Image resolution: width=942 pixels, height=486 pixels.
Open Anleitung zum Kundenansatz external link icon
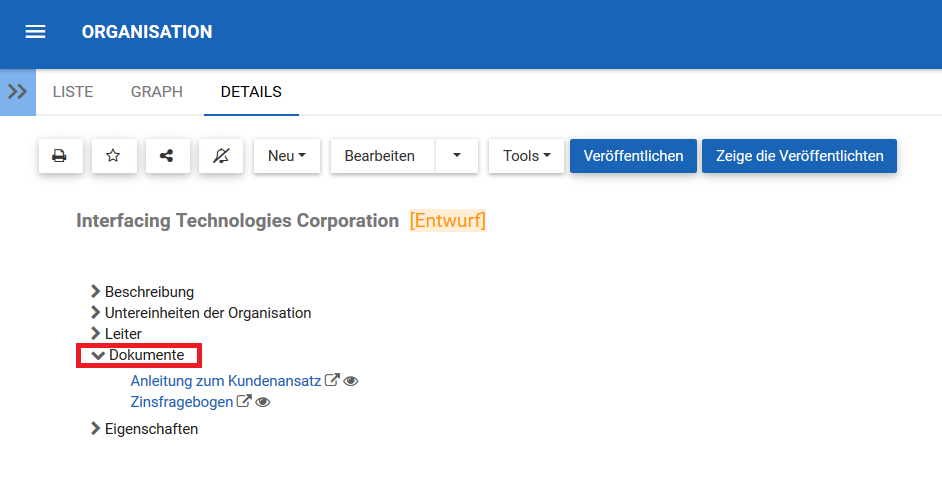point(333,381)
